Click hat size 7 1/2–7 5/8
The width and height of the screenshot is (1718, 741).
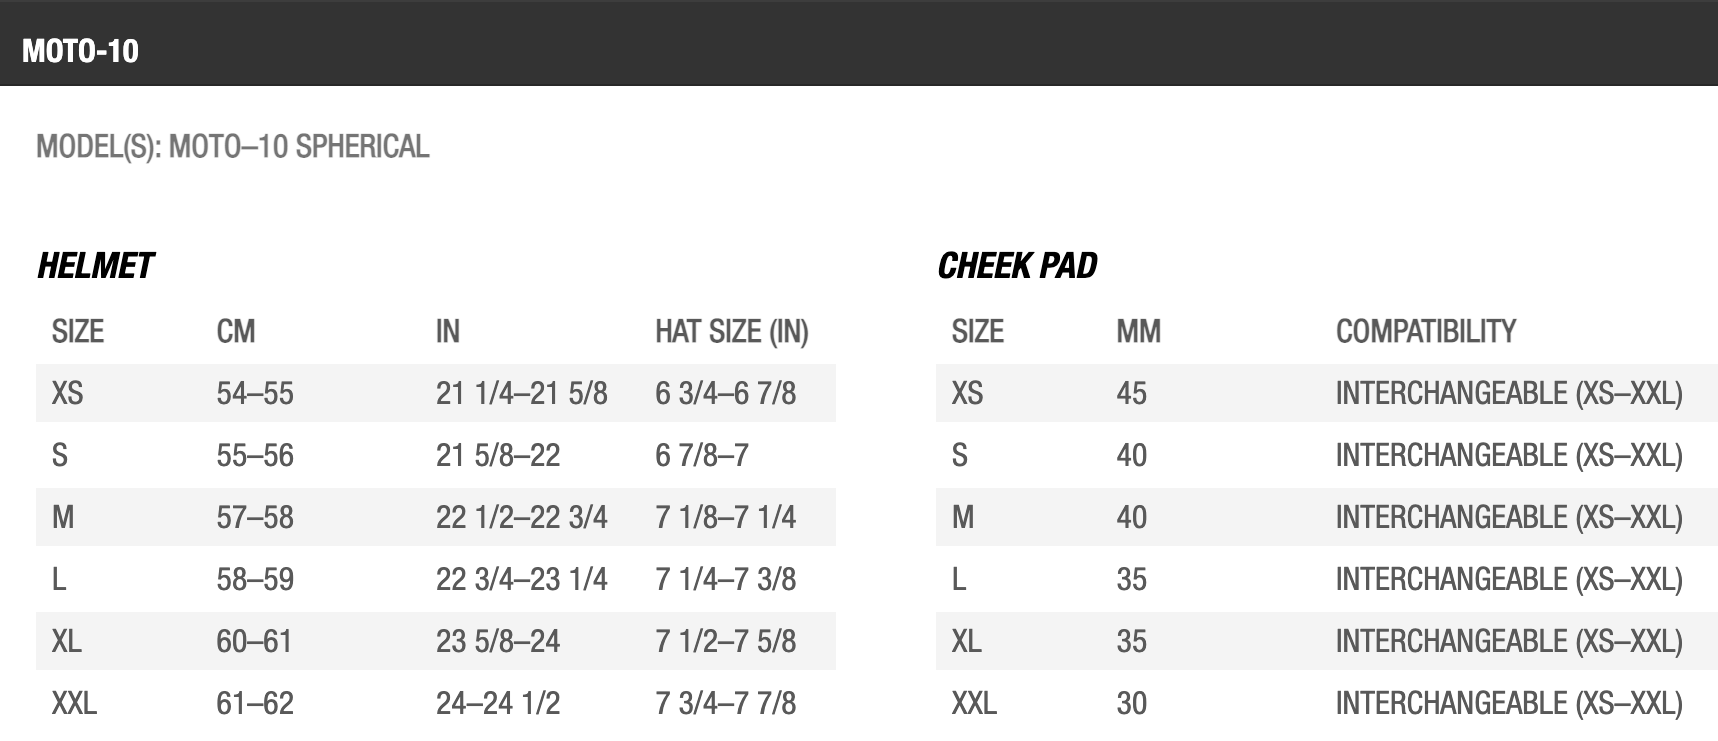point(725,641)
